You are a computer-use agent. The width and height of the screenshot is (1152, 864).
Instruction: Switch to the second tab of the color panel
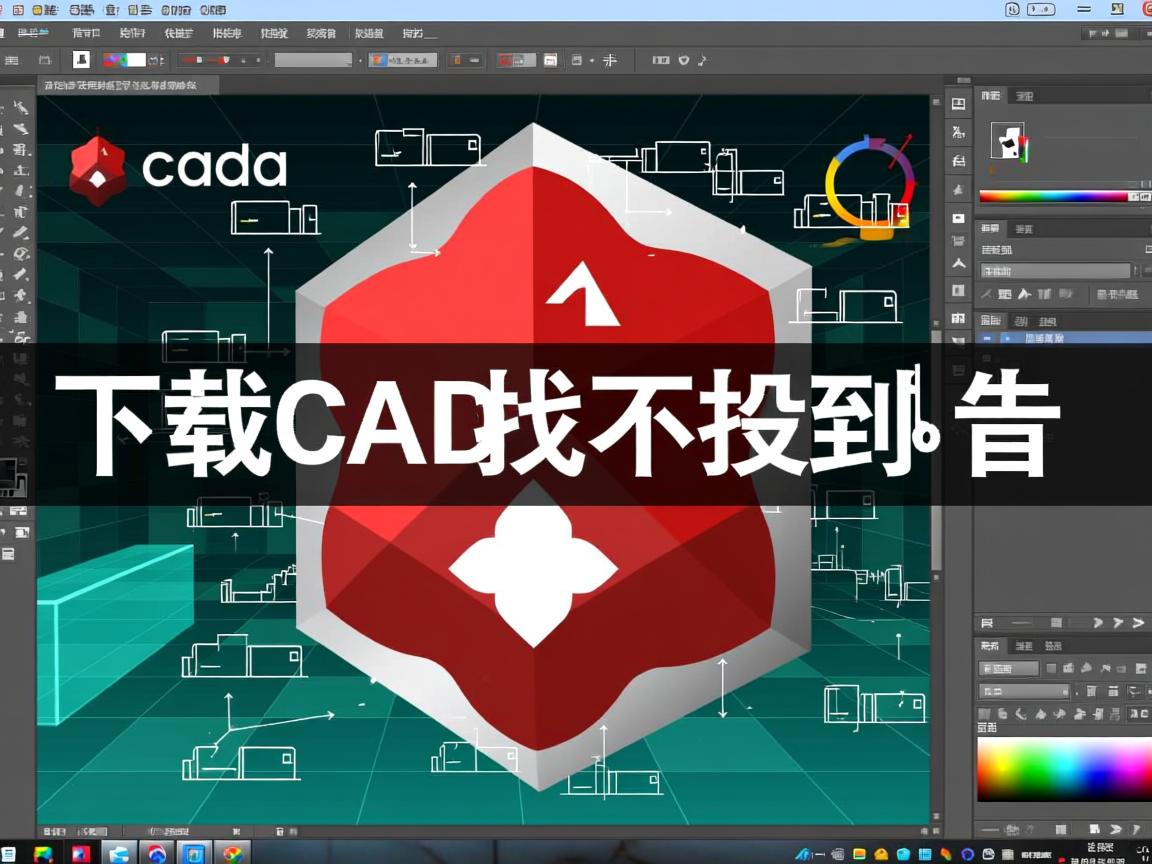click(x=1025, y=95)
